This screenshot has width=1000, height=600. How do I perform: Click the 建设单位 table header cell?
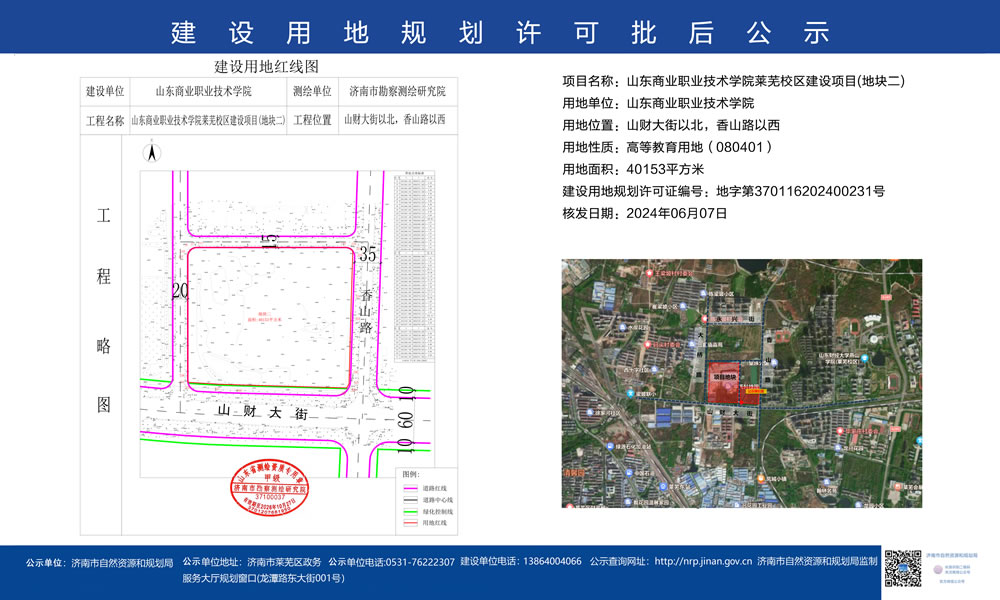105,91
